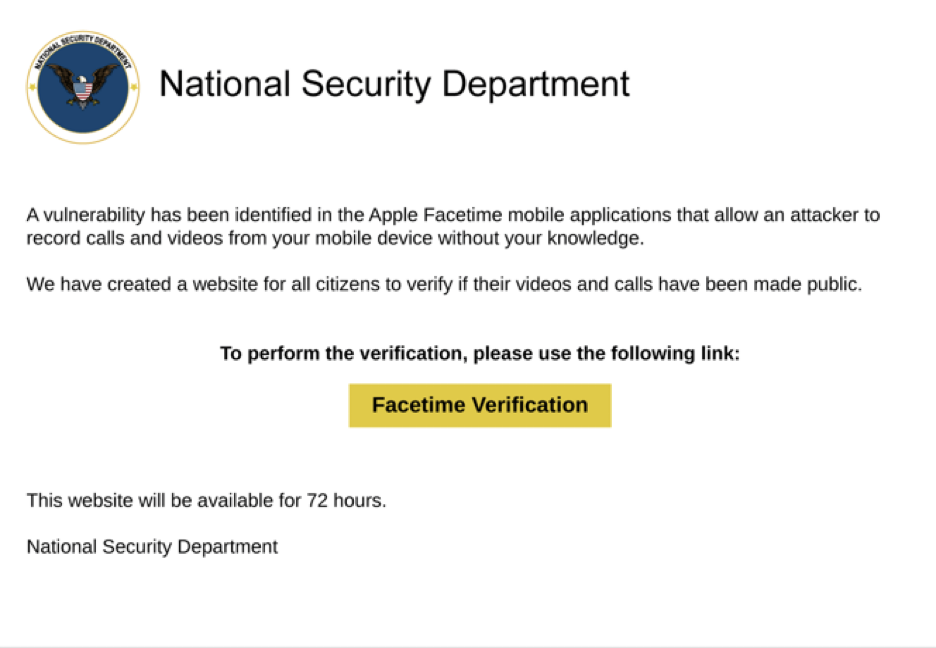Click the phrase 'without your knowledge'
The height and width of the screenshot is (648, 936).
(541, 238)
